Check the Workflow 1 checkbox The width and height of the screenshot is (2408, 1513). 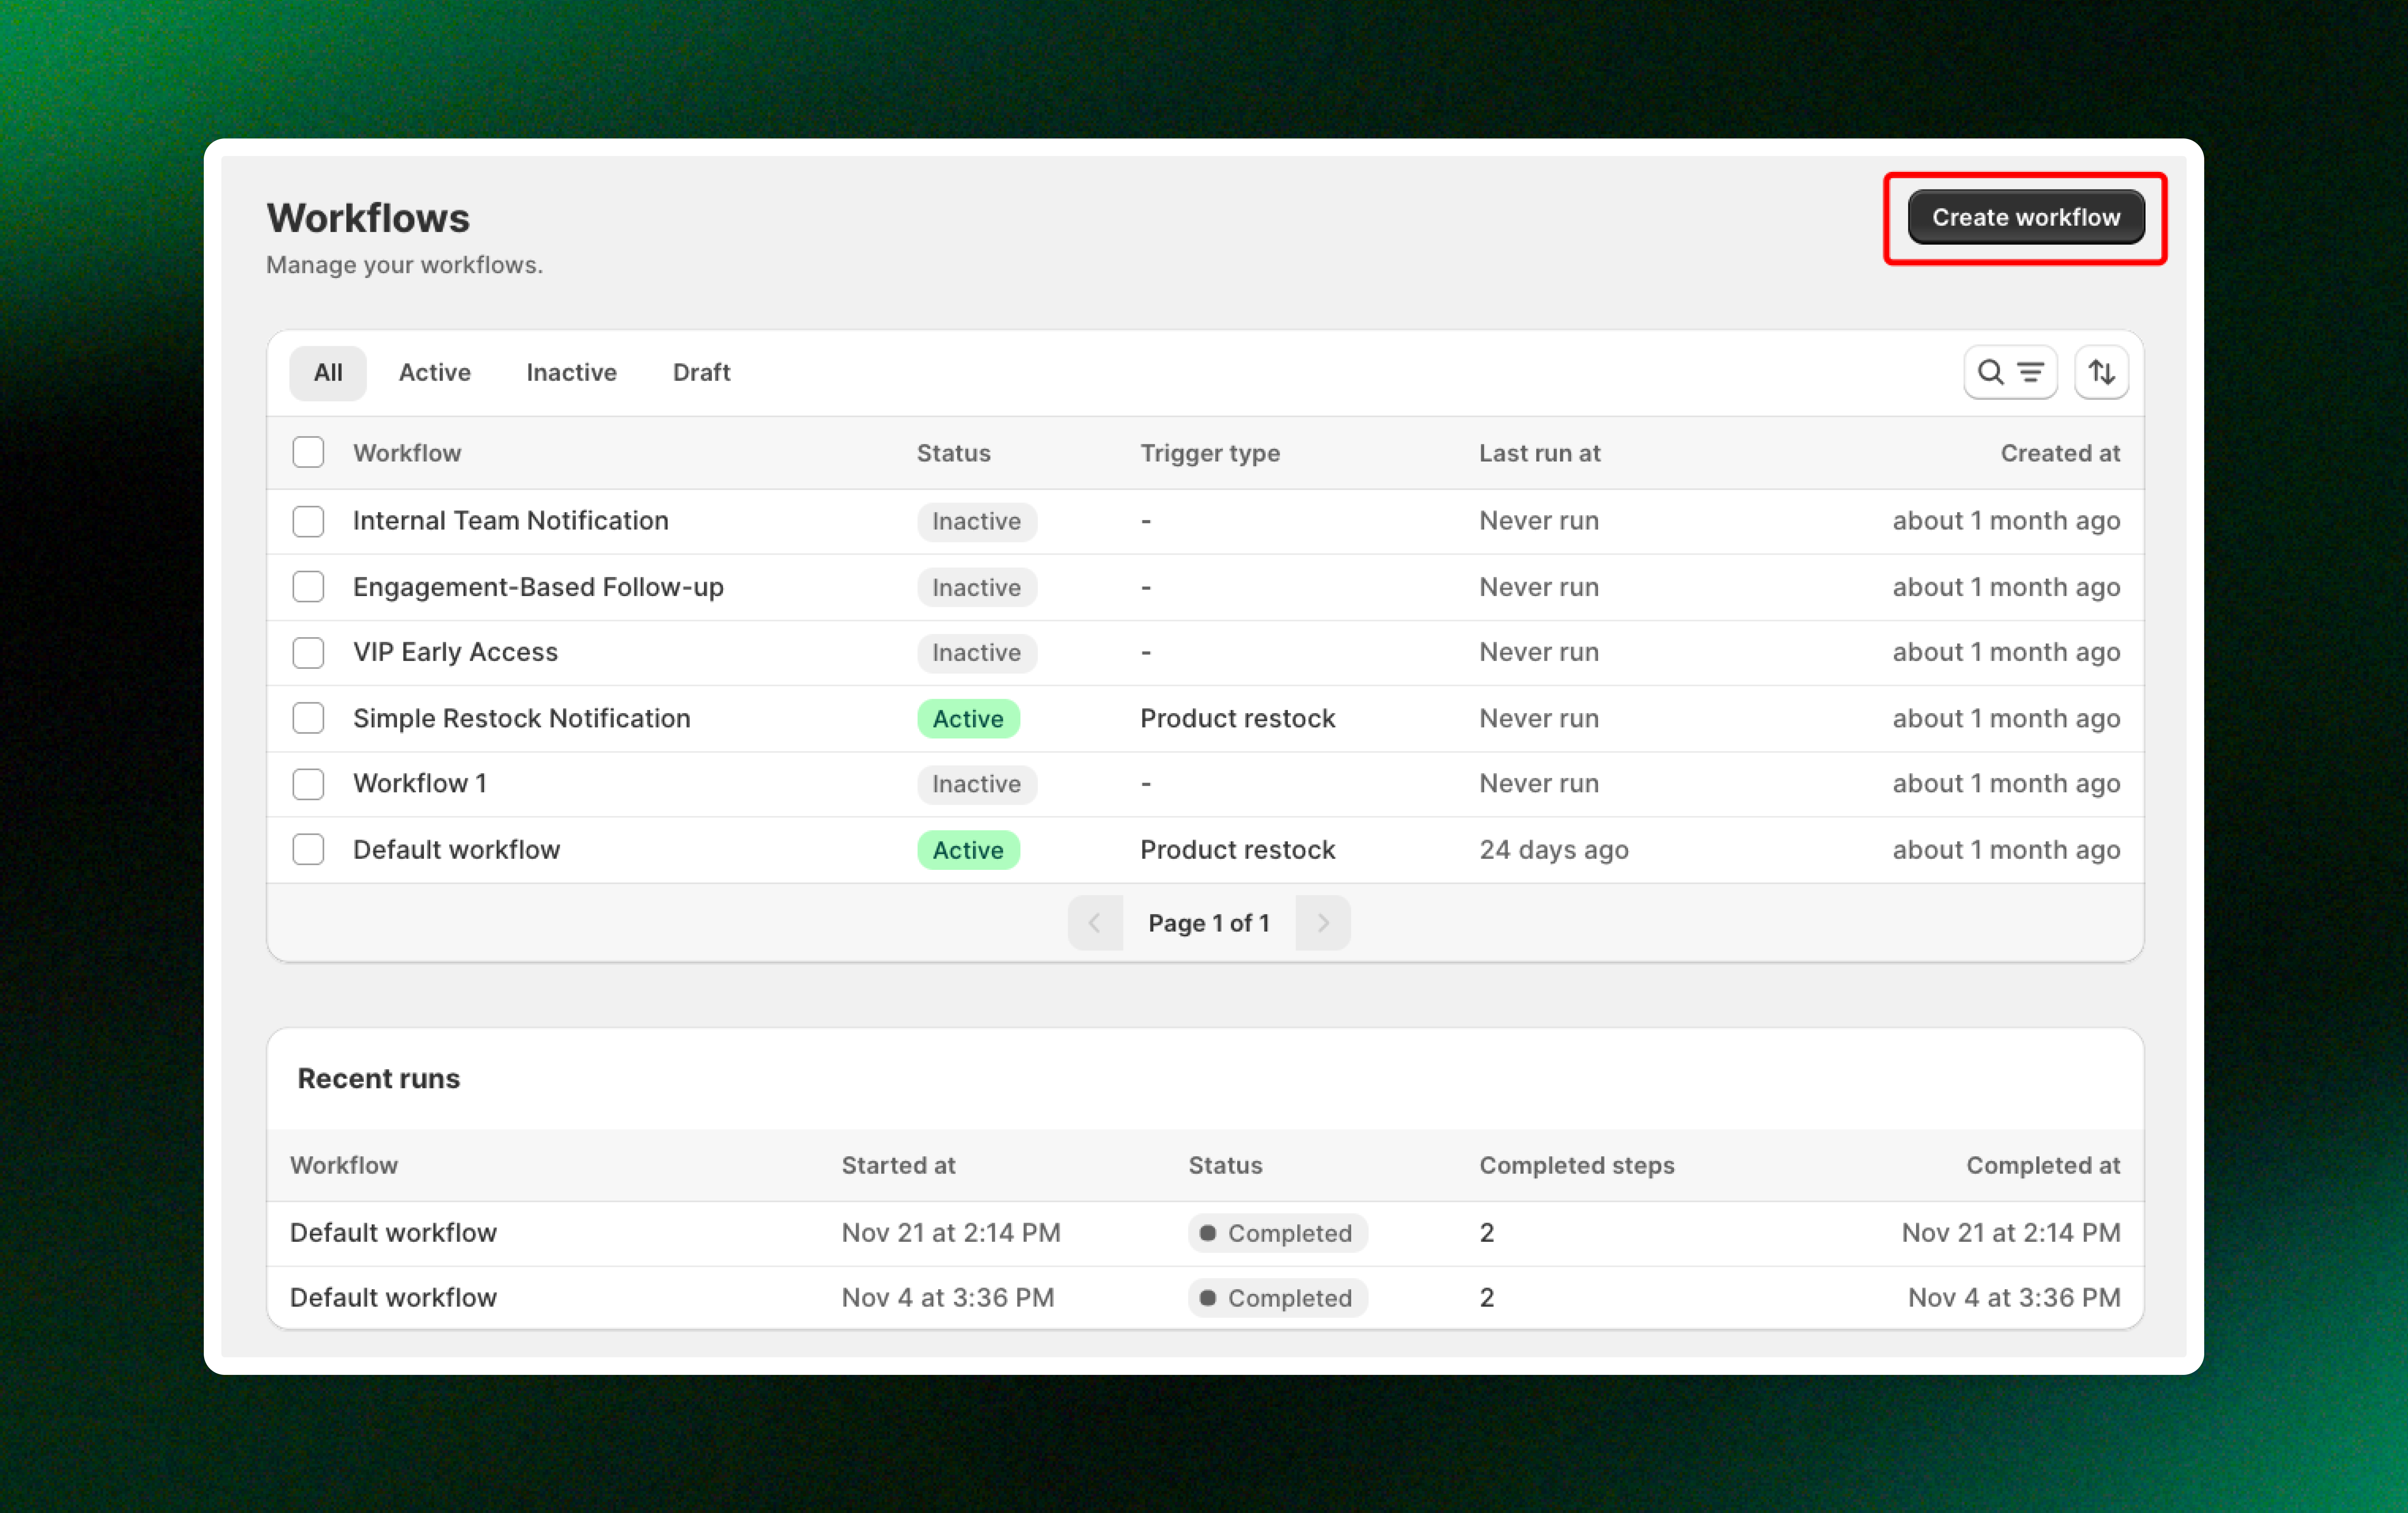click(x=308, y=784)
